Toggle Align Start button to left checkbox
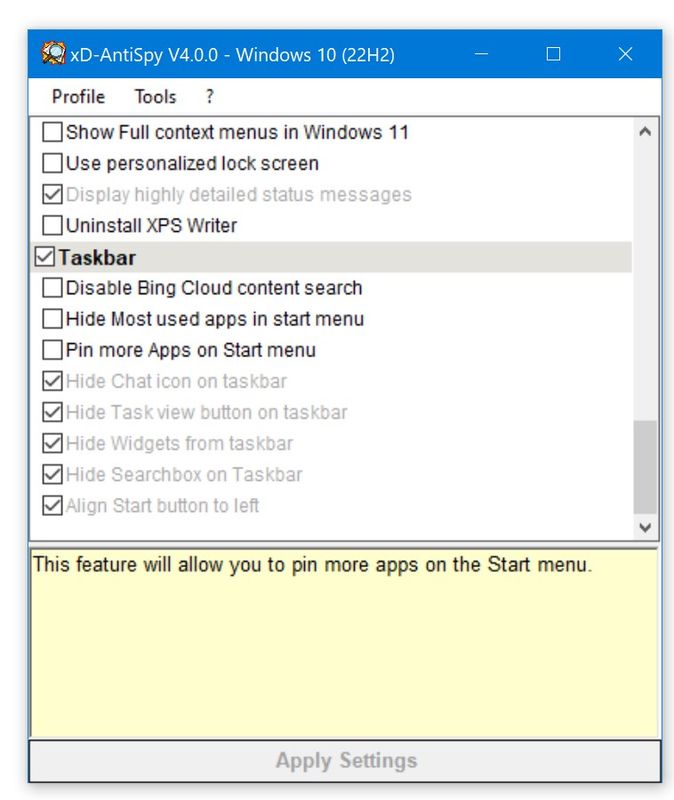The width and height of the screenshot is (674, 800). tap(52, 505)
